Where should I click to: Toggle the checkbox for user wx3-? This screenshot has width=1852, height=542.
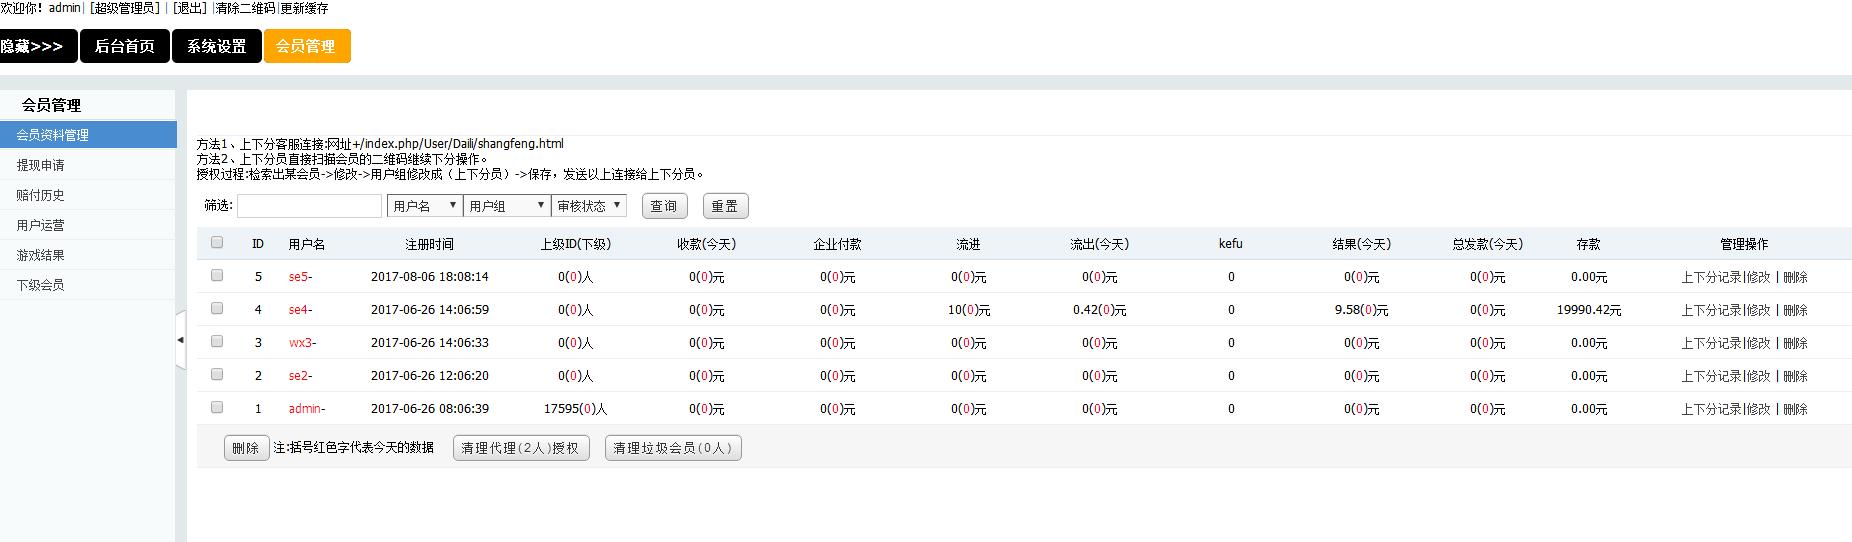click(x=217, y=341)
